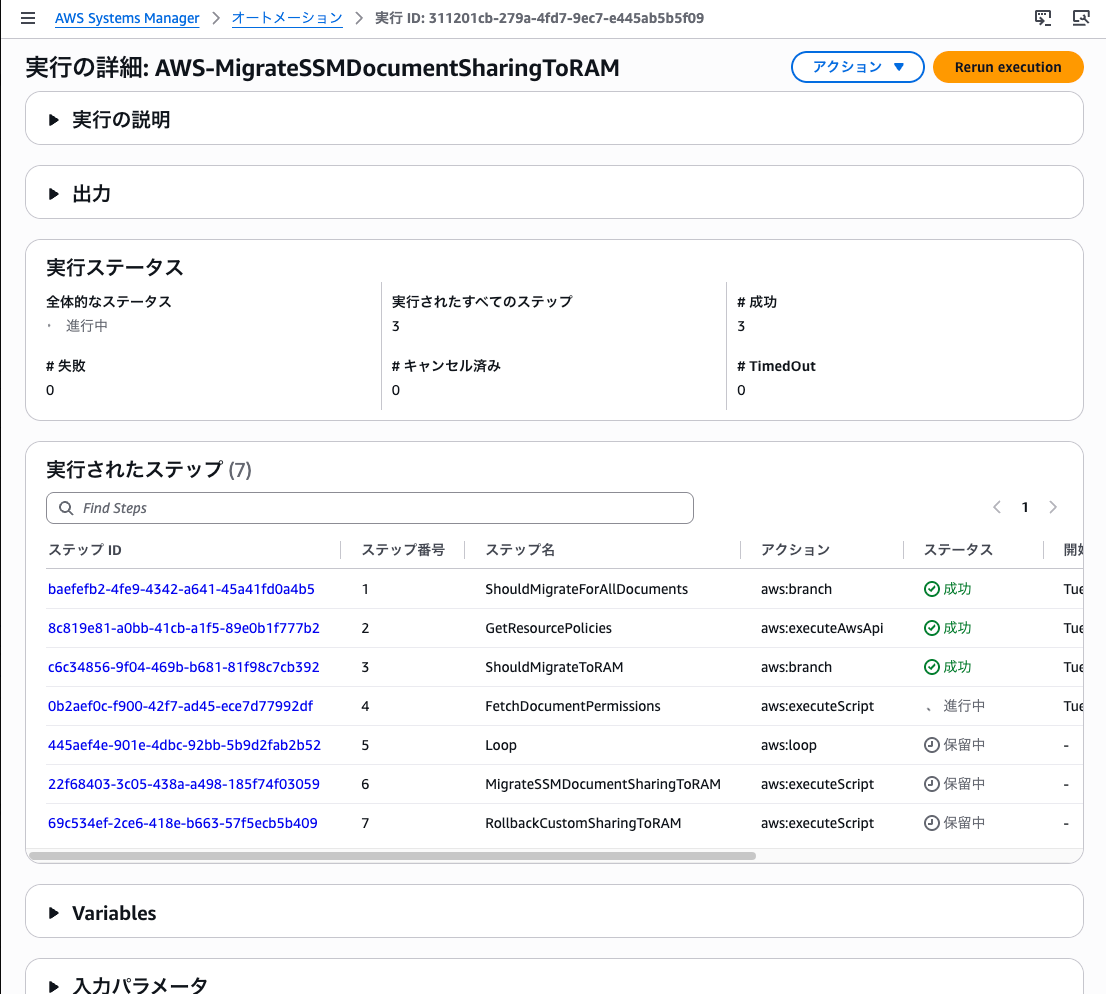Screen dimensions: 1106x994
Task: Expand the 出力 section
Action: point(54,194)
